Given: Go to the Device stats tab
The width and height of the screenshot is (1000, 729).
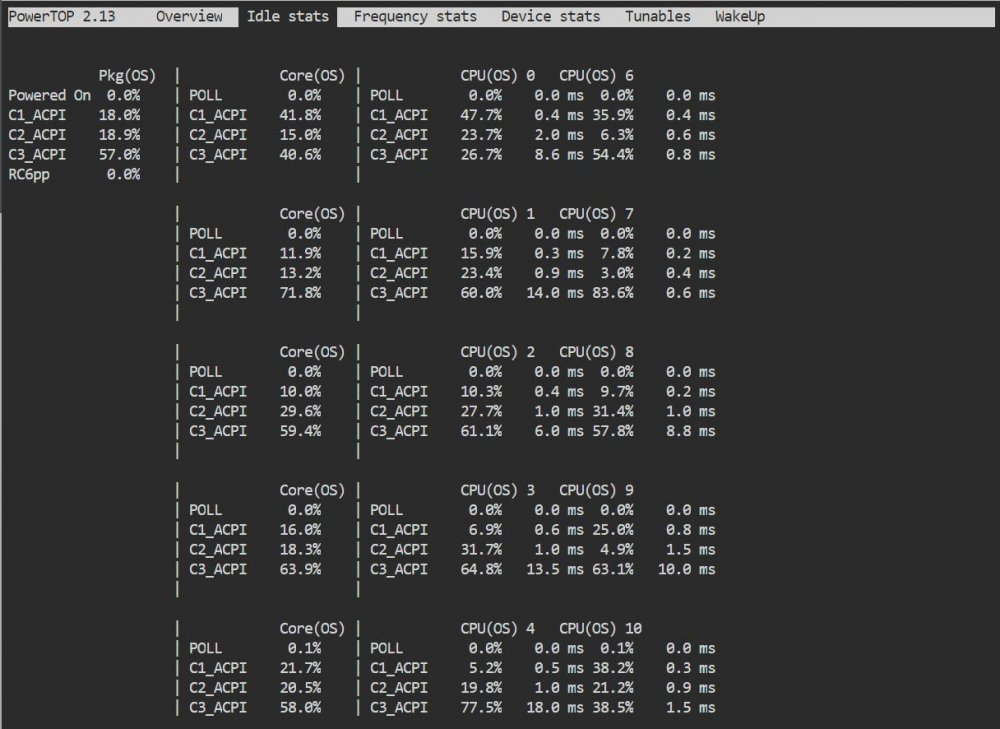Looking at the screenshot, I should 550,17.
